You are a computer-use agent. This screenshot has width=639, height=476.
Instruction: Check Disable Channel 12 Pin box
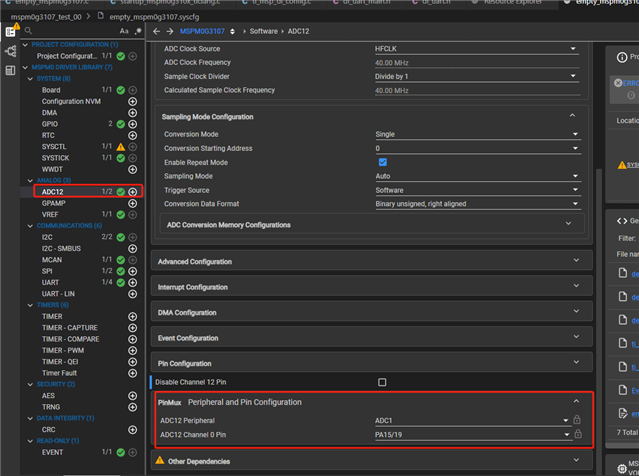point(382,382)
